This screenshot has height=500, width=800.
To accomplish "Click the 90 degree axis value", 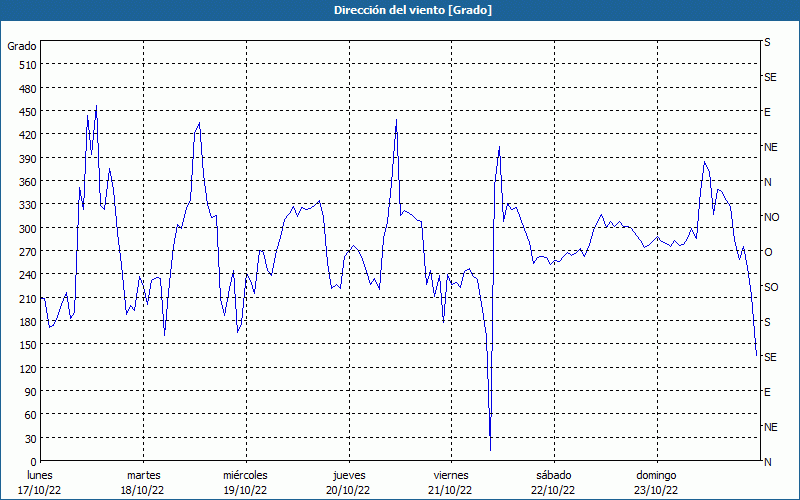I will tap(31, 392).
